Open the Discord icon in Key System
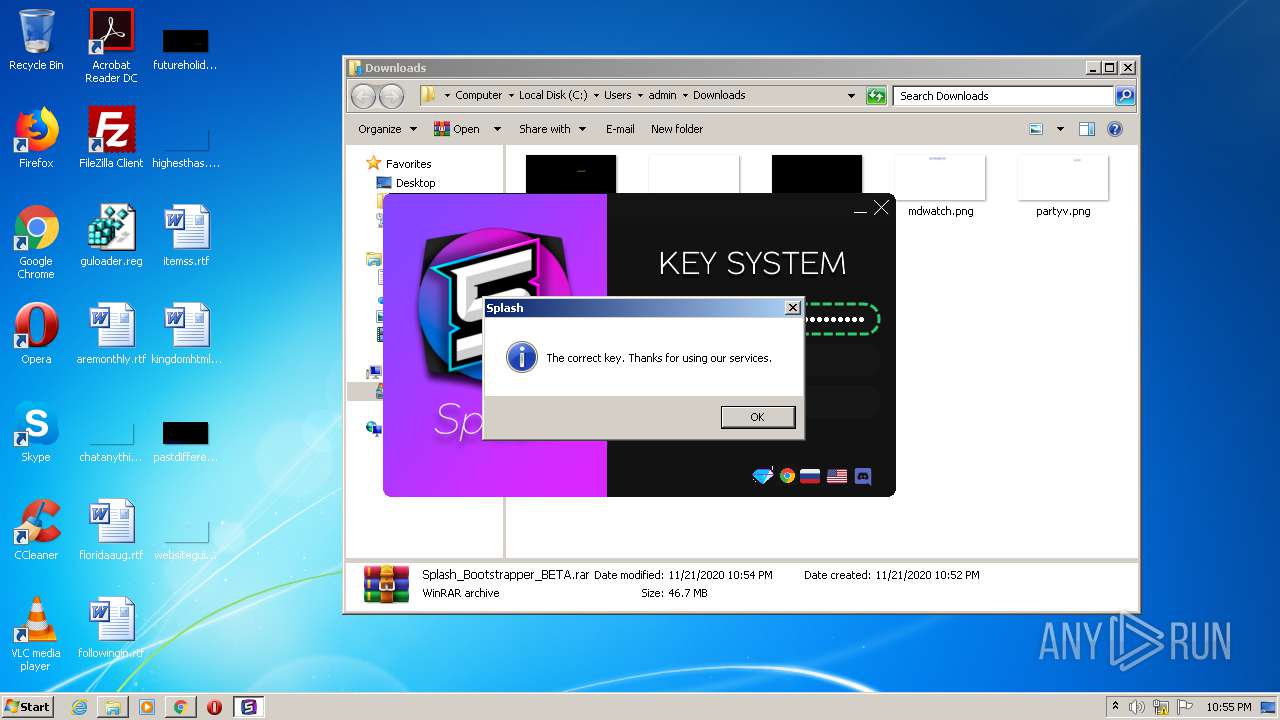This screenshot has width=1280, height=720. pos(863,476)
